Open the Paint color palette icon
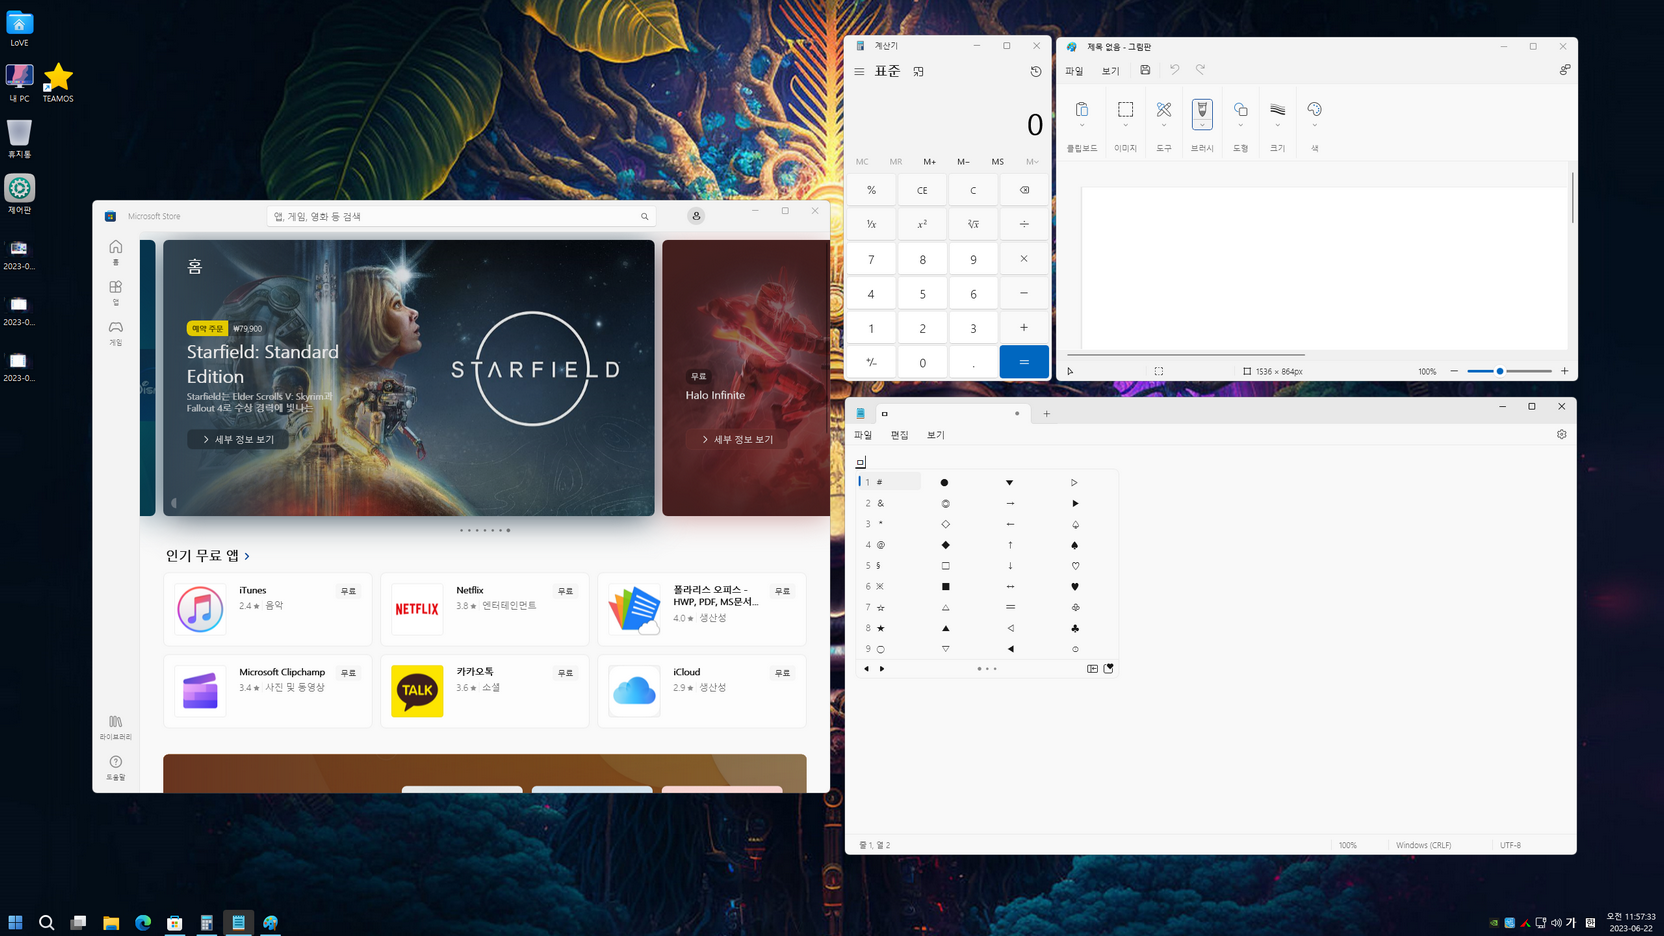1664x936 pixels. (x=1314, y=109)
